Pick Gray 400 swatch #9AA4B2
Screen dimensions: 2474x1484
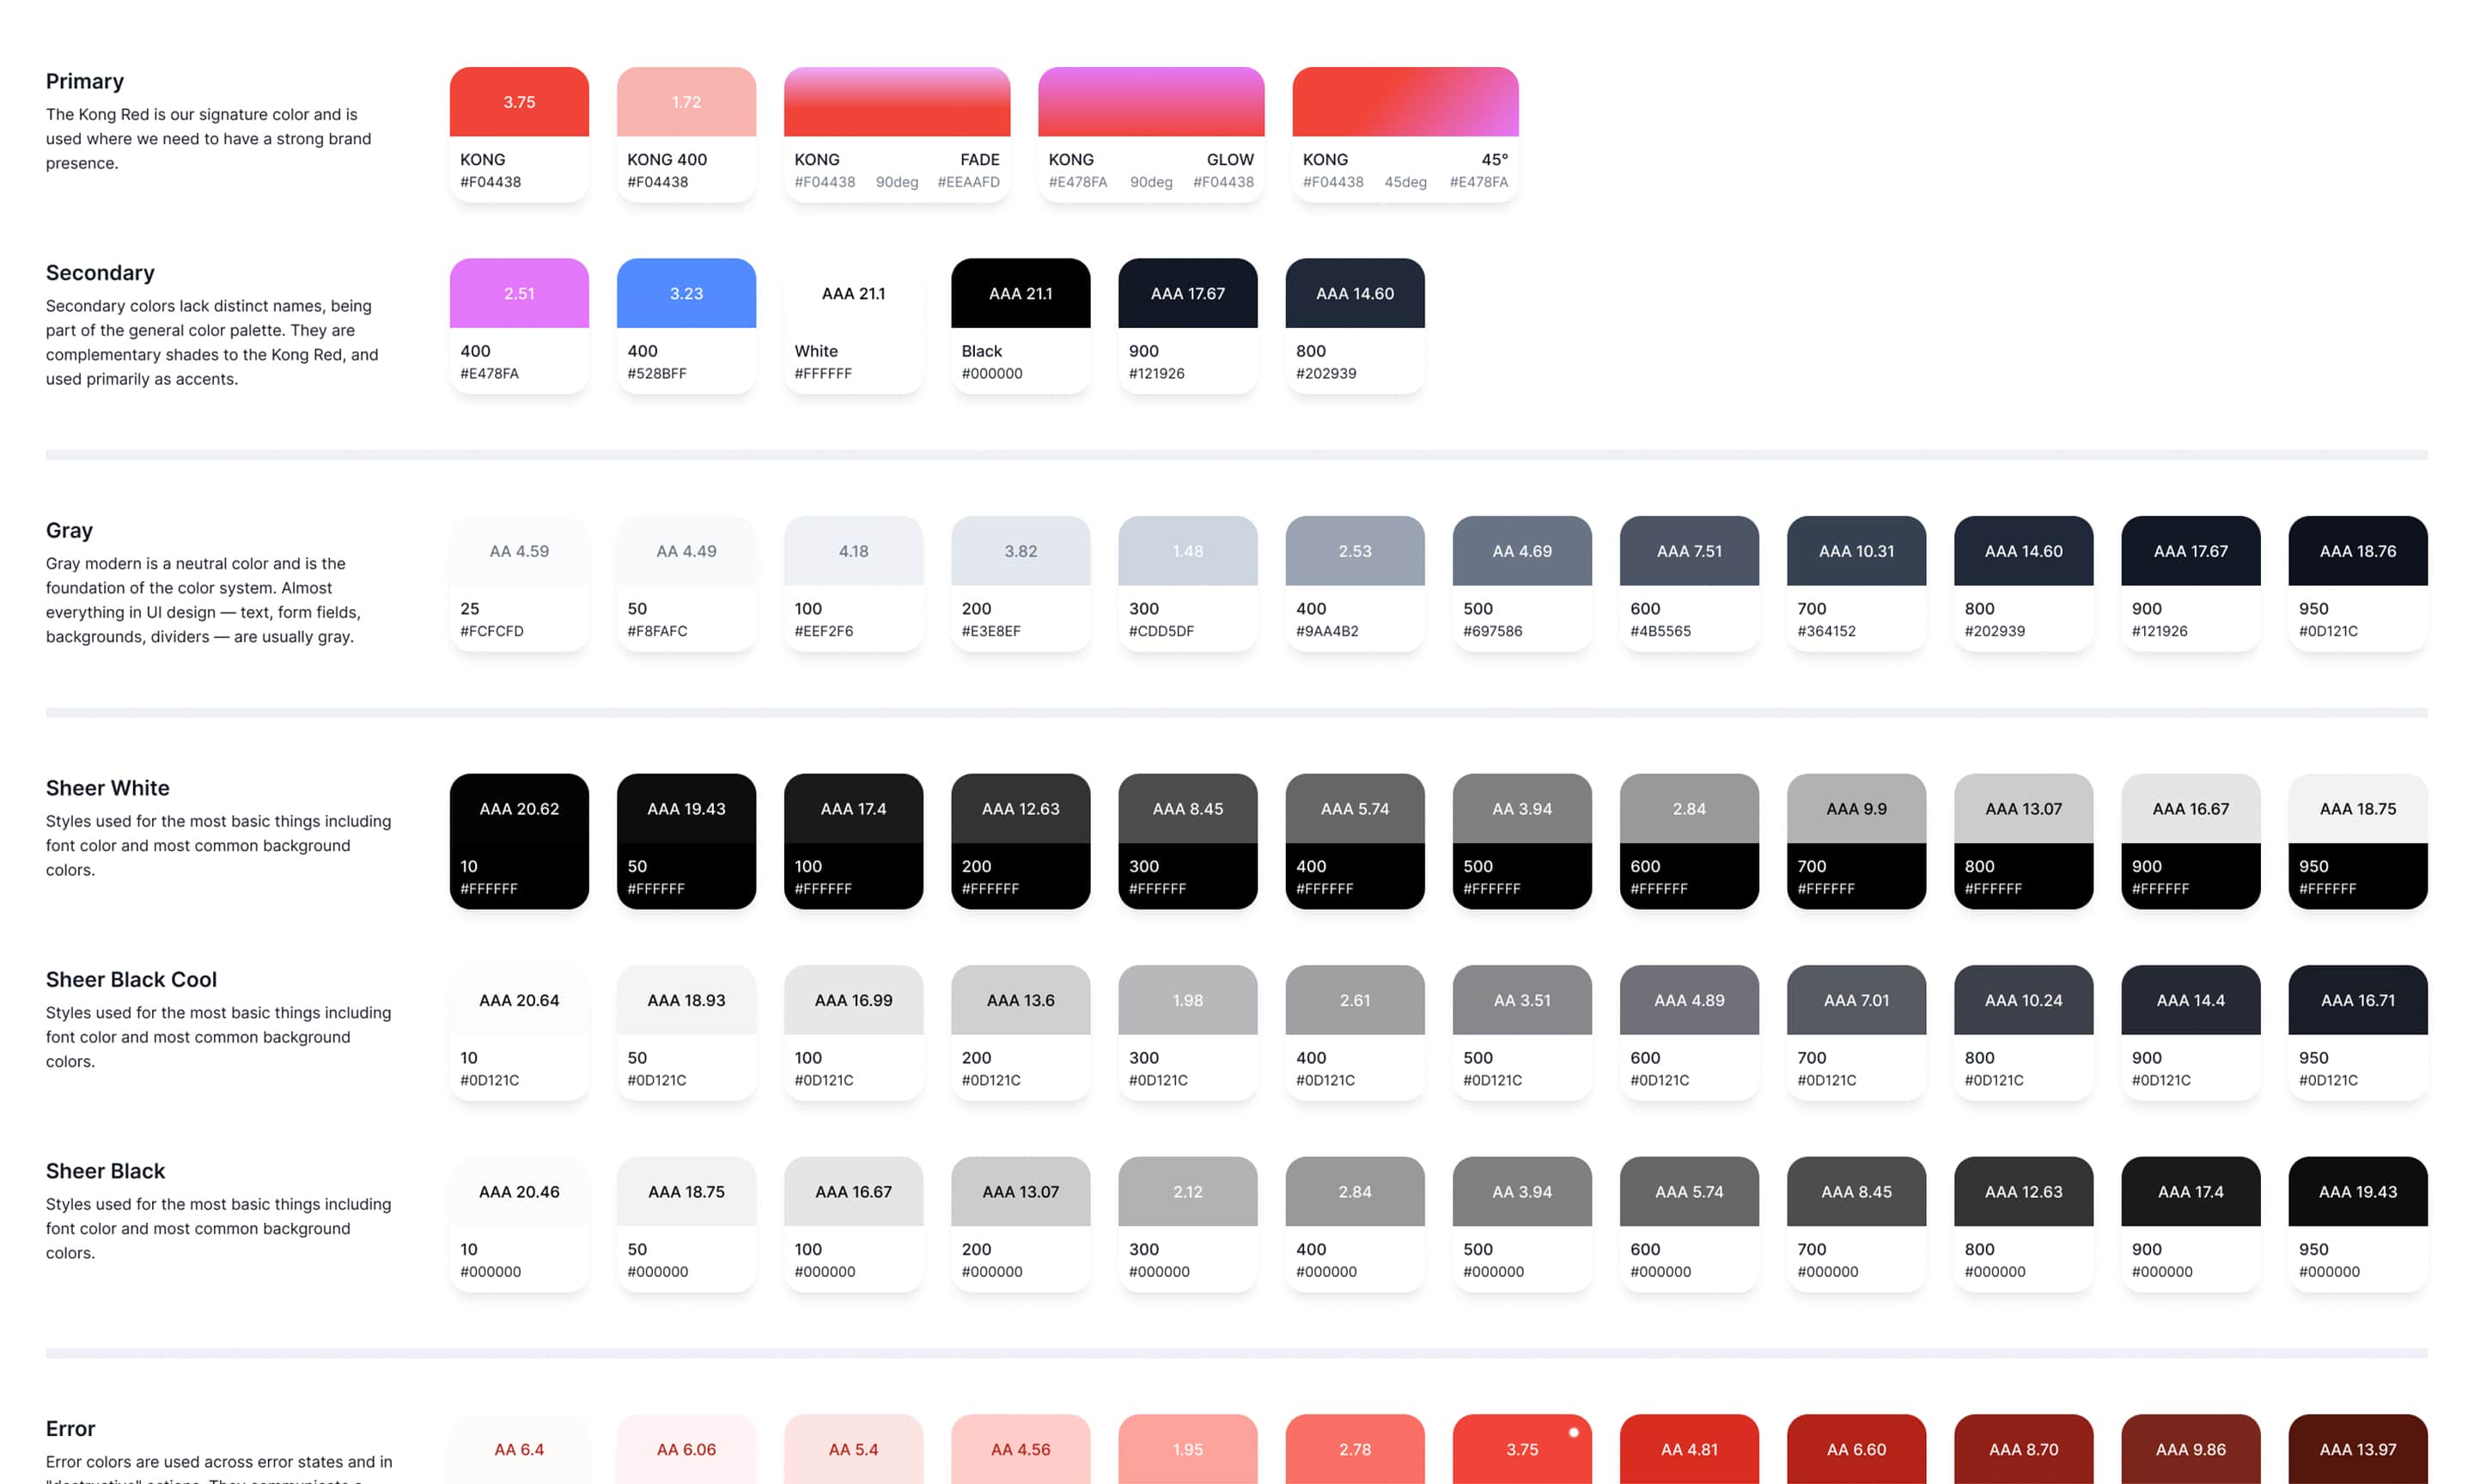pyautogui.click(x=1355, y=583)
